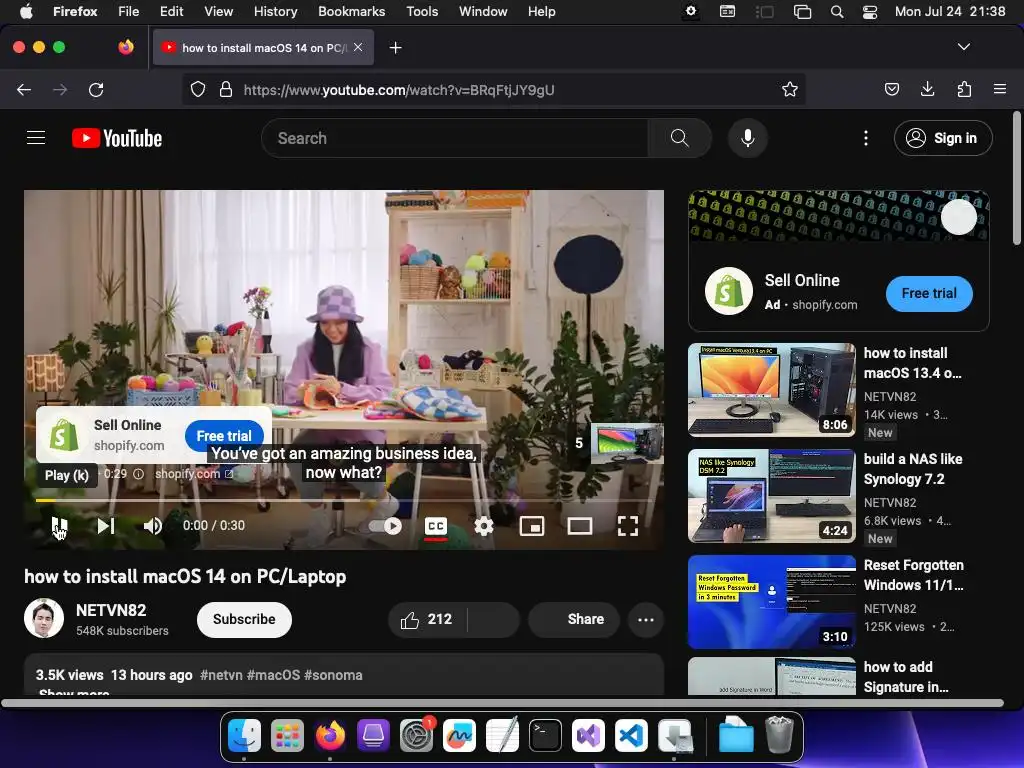Open Launchpad from the Dock

point(287,735)
